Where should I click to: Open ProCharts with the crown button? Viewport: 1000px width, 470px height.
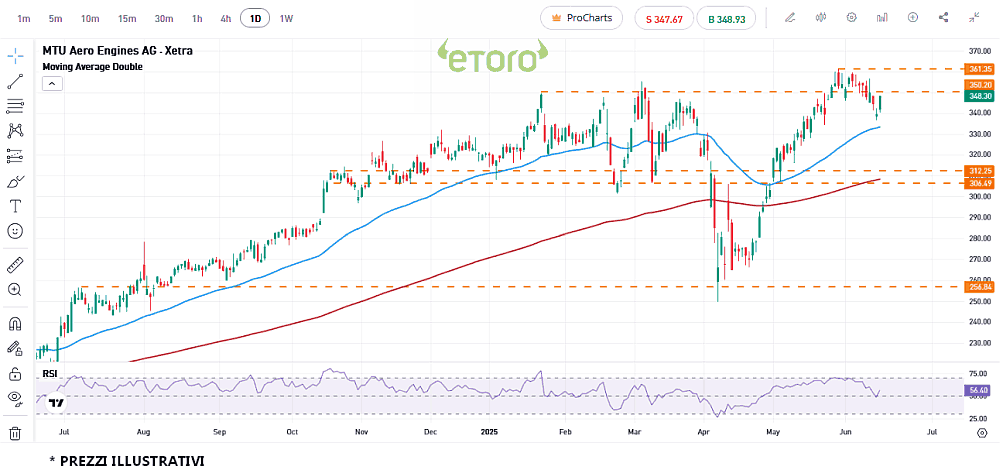(582, 18)
